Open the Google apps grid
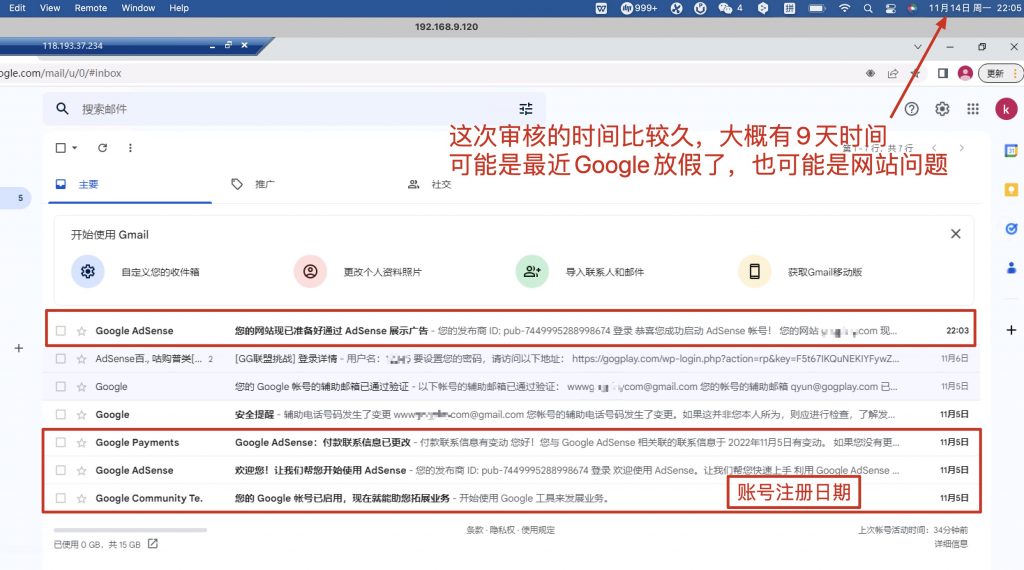The height and width of the screenshot is (570, 1024). coord(973,109)
